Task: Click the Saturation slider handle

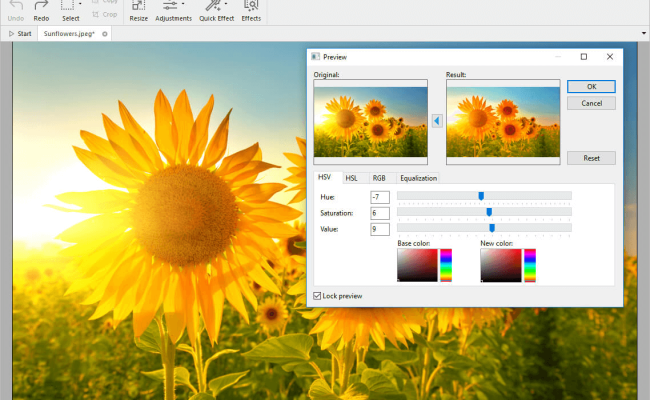Action: (x=489, y=212)
